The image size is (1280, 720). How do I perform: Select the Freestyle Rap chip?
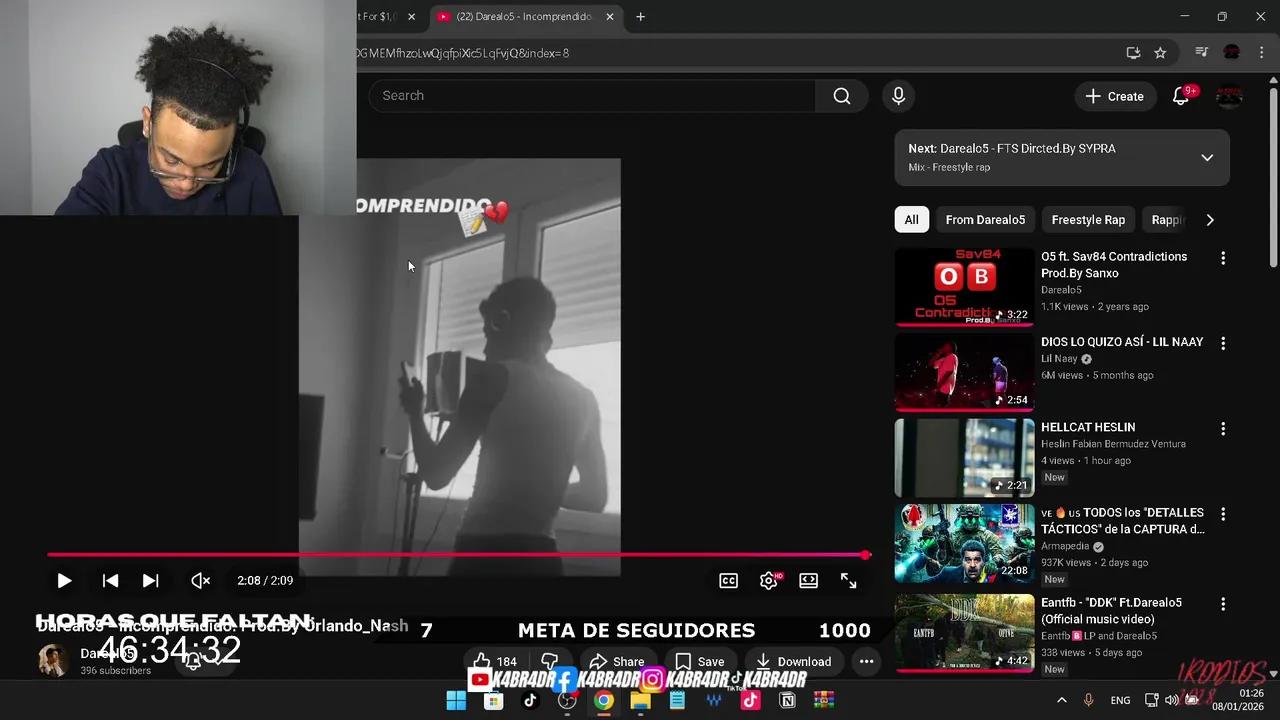coord(1088,220)
